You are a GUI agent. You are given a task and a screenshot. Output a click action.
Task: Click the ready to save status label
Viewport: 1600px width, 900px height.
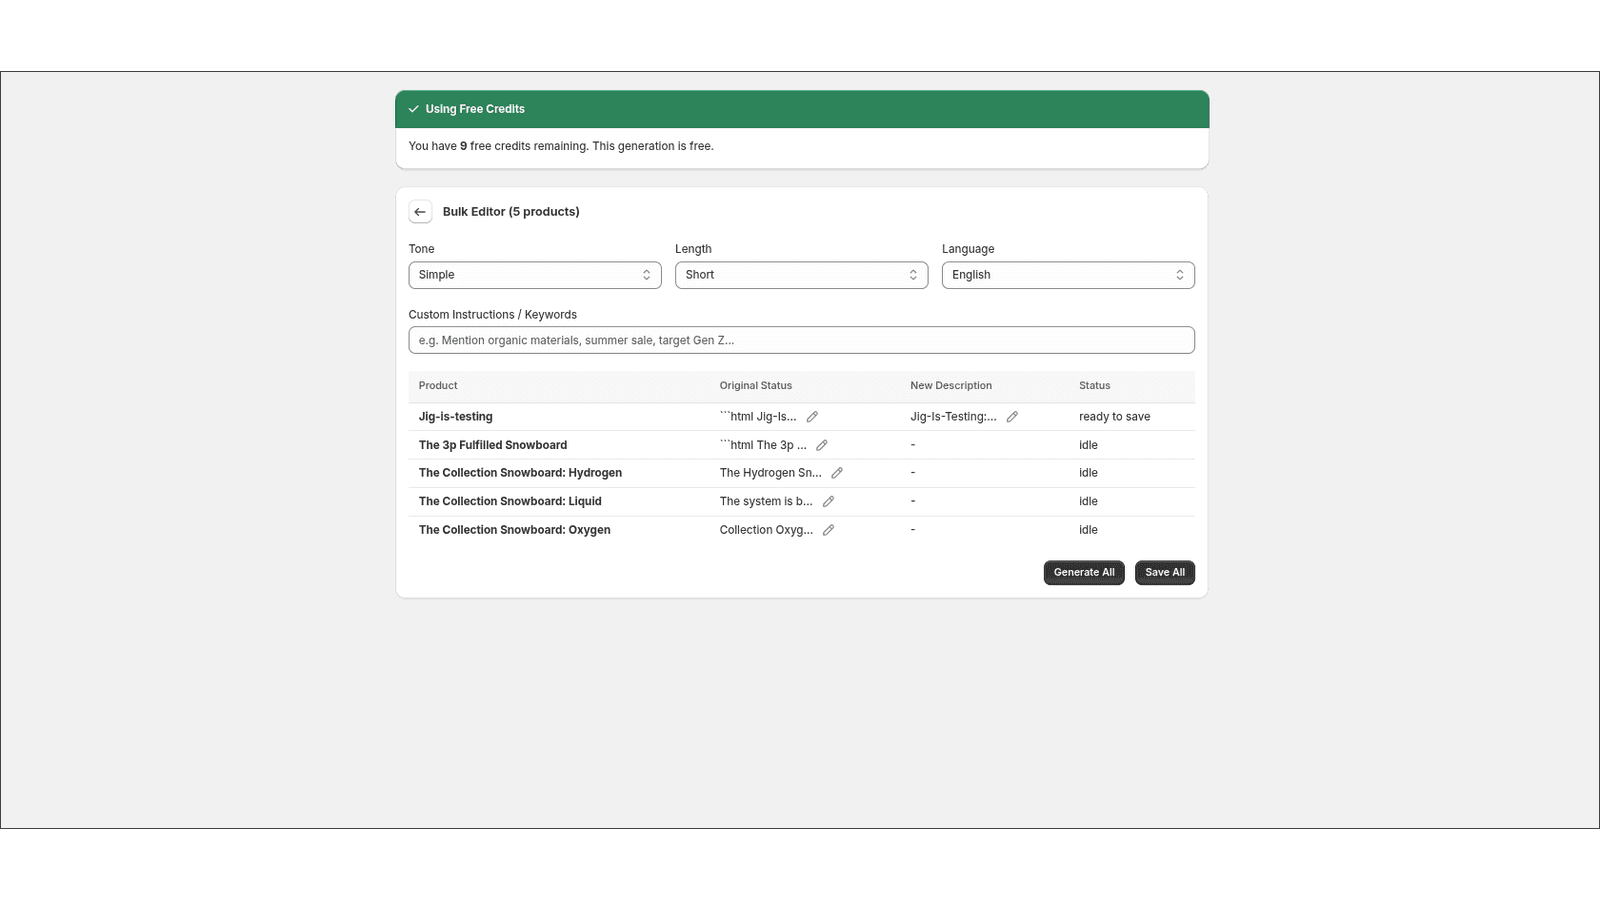1114,416
